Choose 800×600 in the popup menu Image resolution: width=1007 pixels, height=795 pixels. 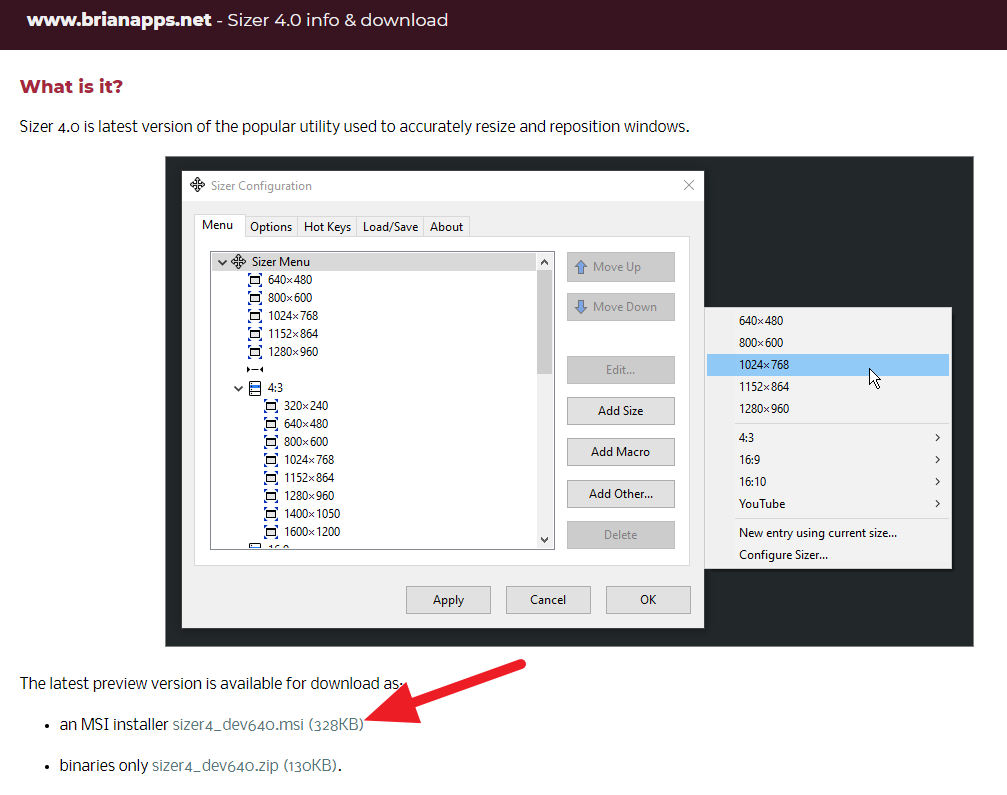pos(828,342)
